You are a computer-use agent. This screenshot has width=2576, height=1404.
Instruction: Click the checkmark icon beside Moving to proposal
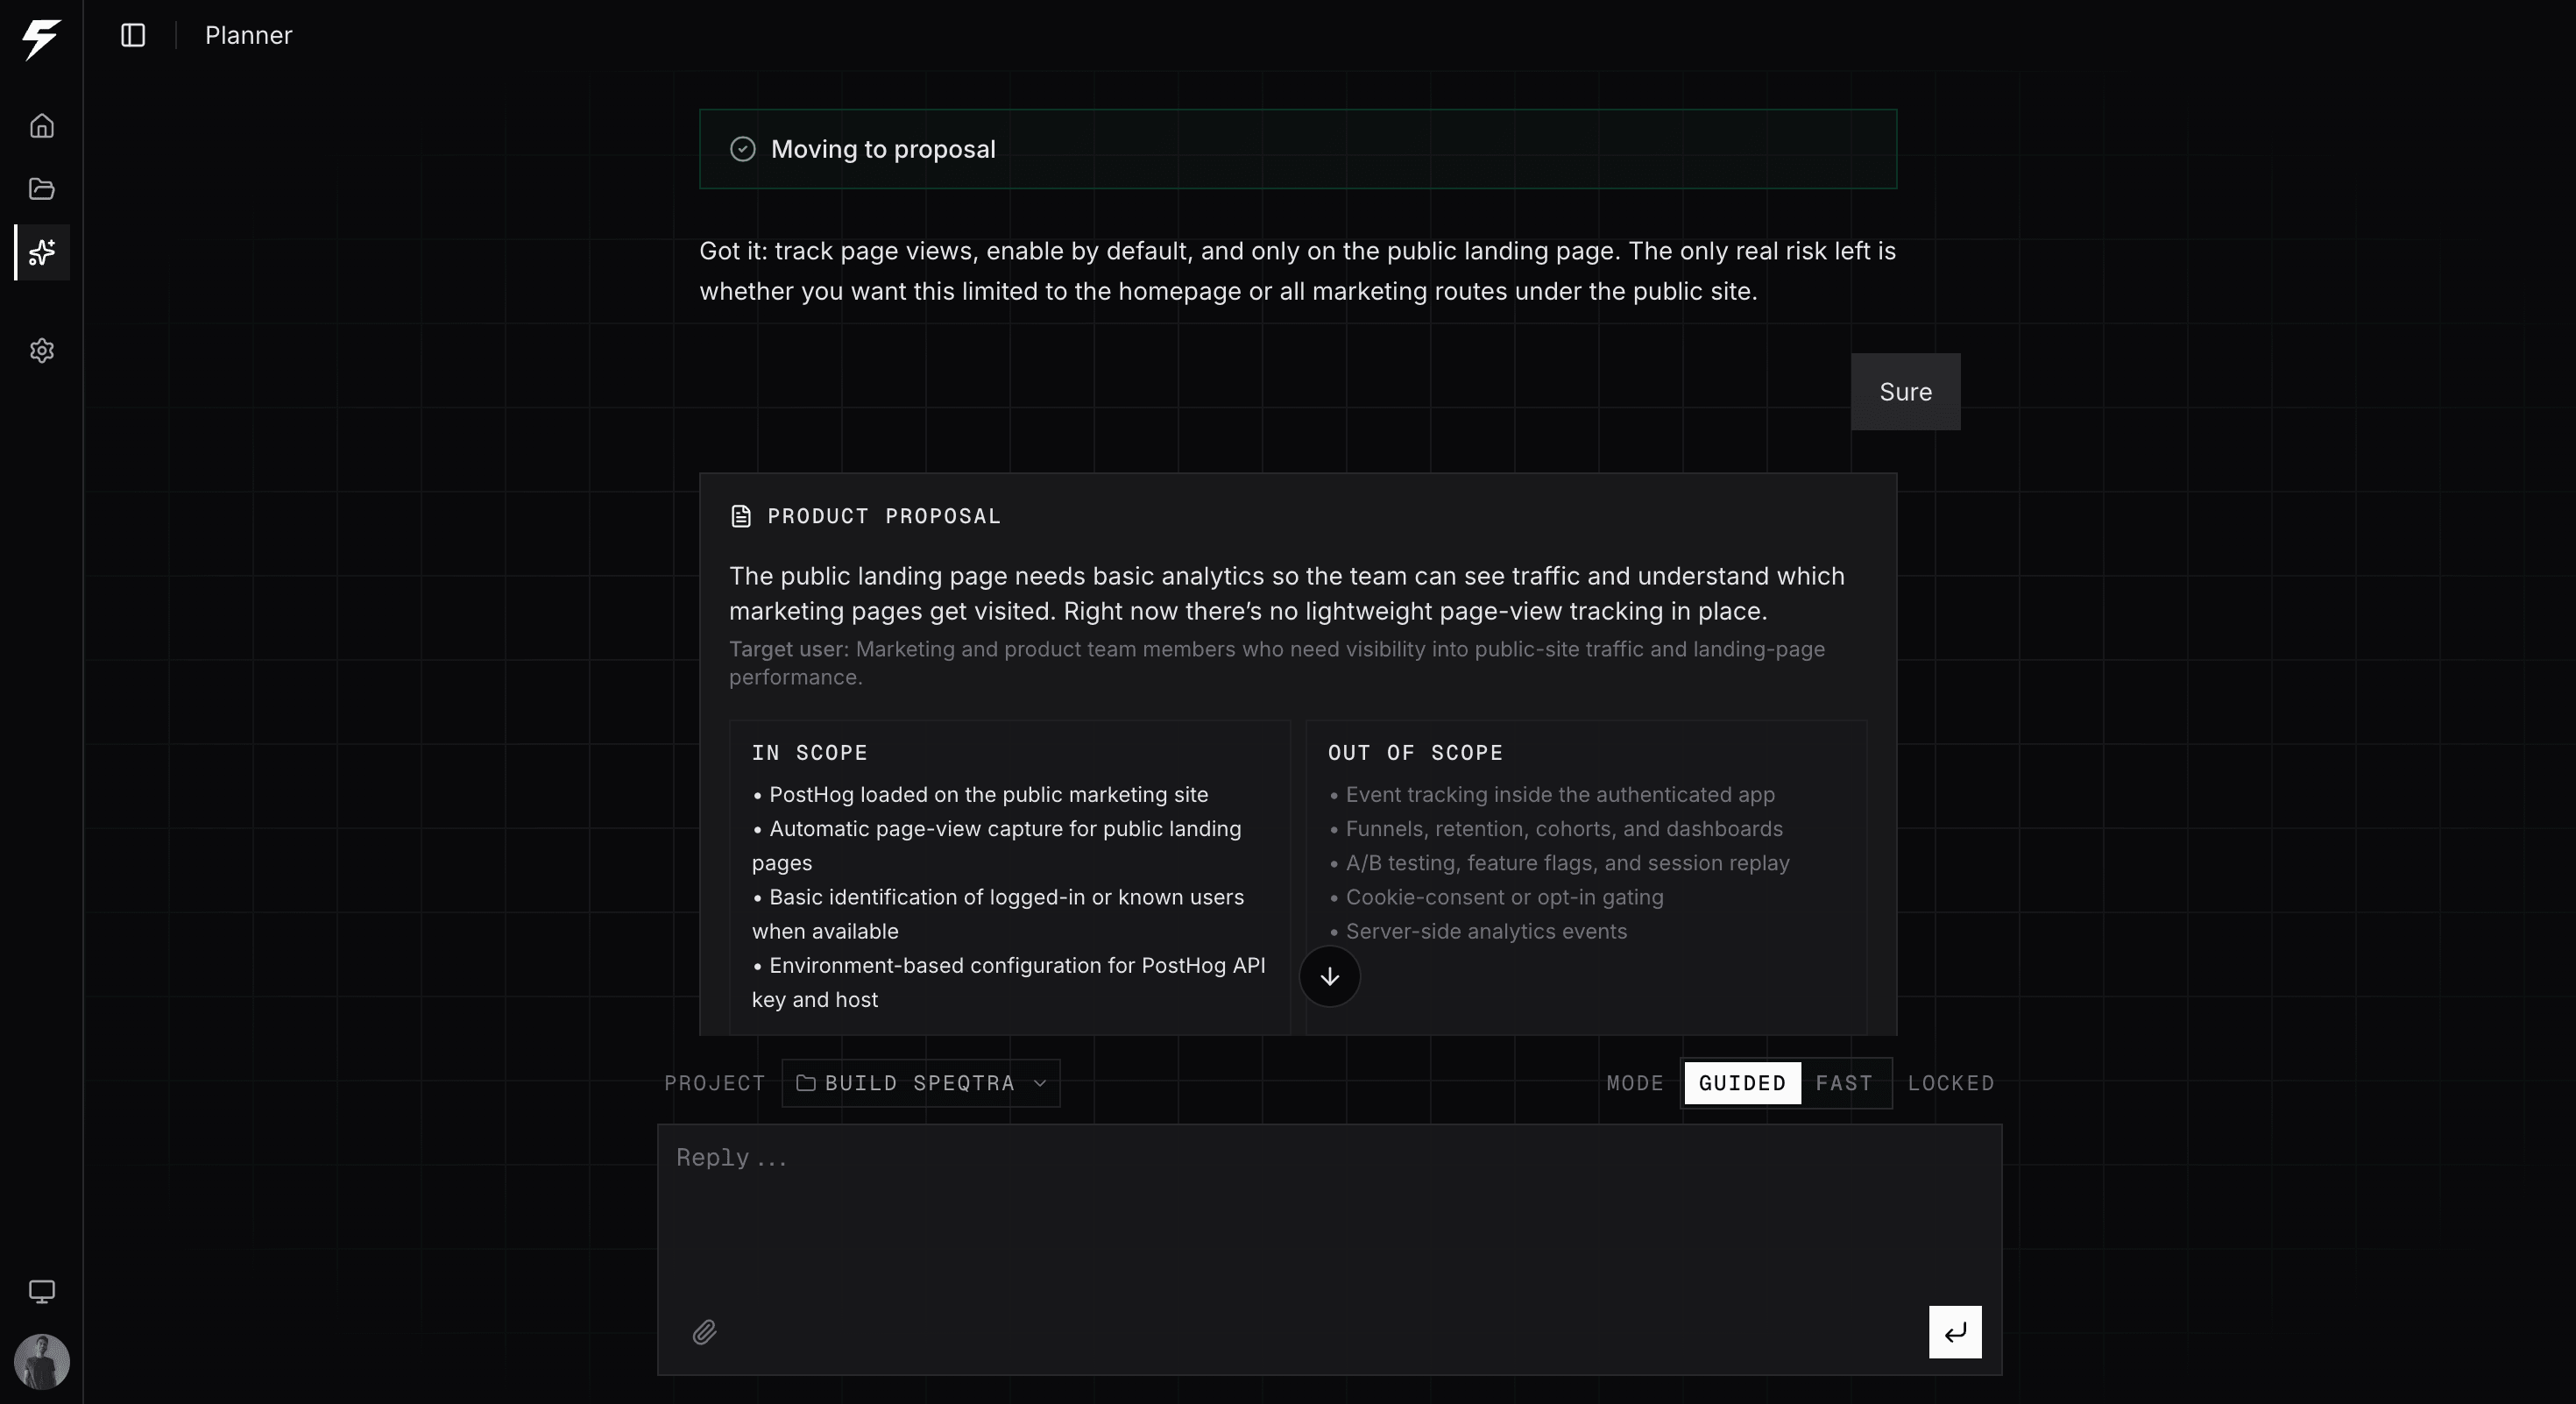point(742,149)
